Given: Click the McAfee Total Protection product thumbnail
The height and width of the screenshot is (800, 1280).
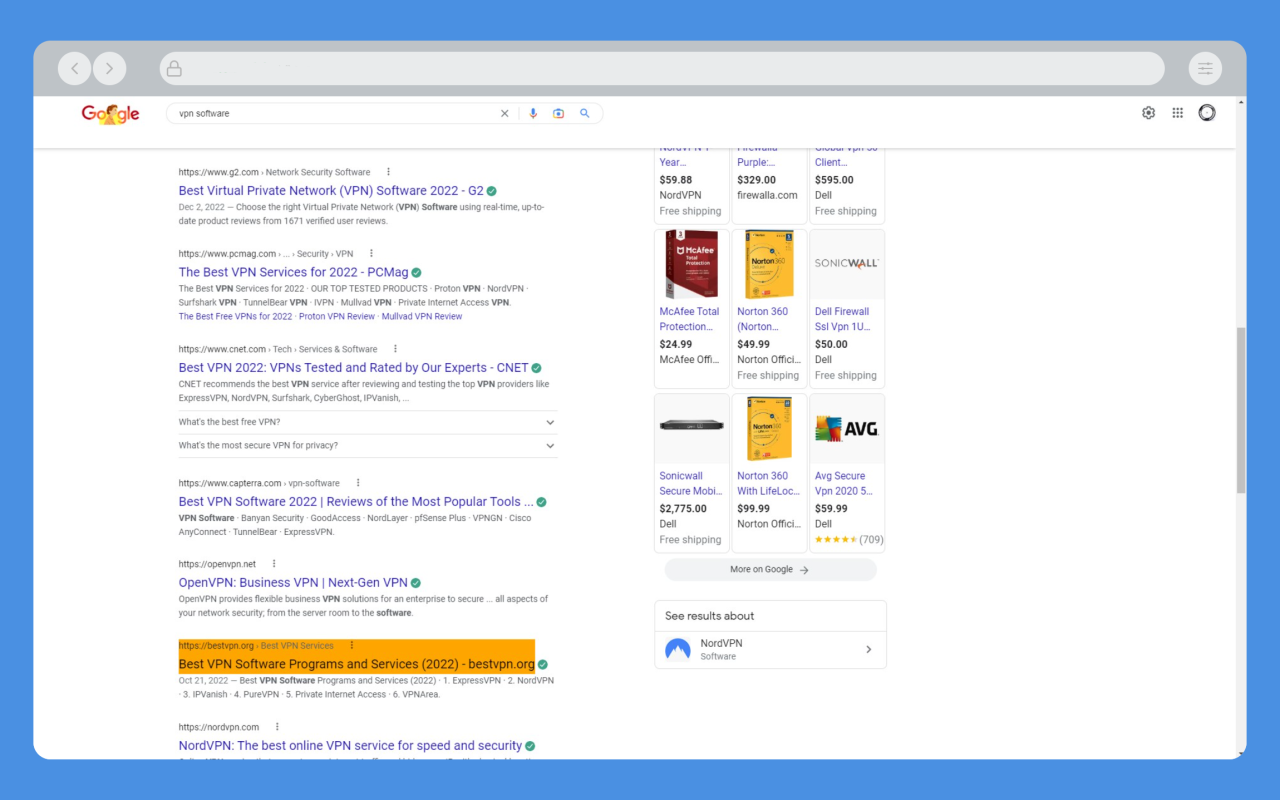Looking at the screenshot, I should point(690,263).
